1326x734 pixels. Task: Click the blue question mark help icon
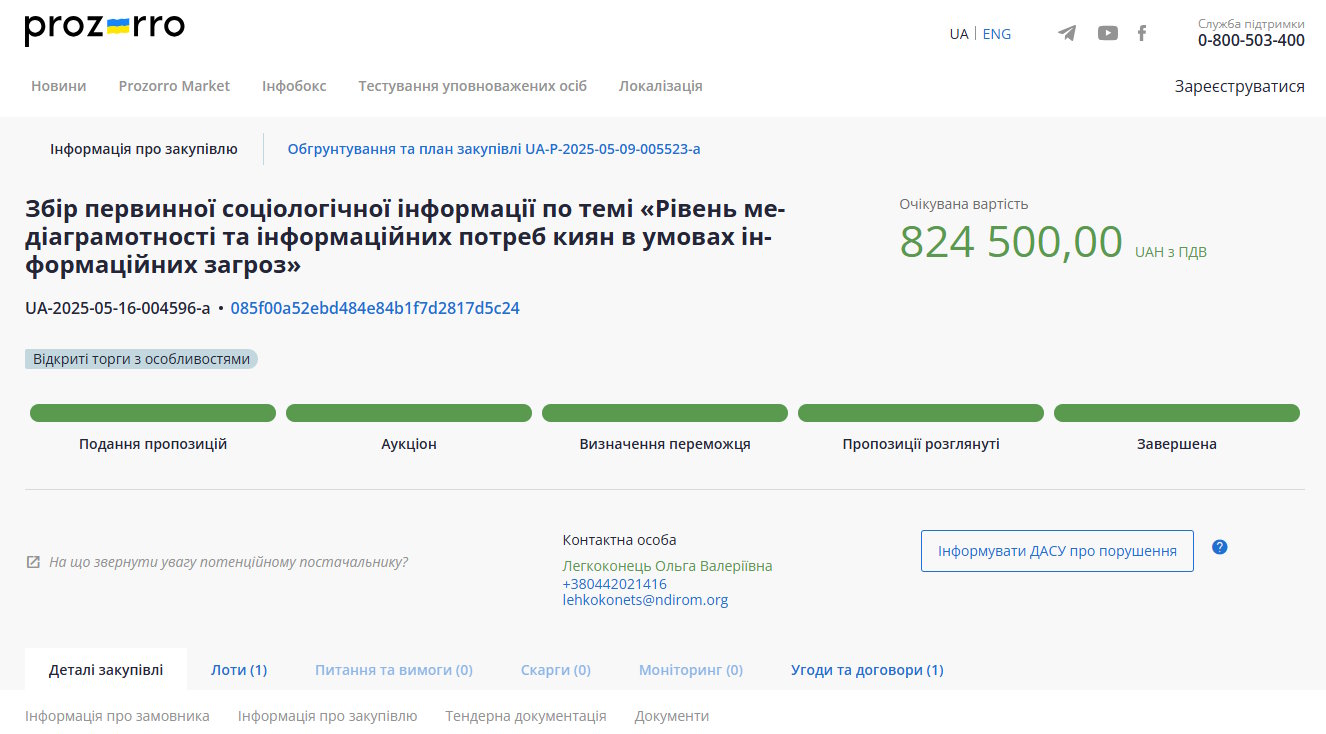1219,547
